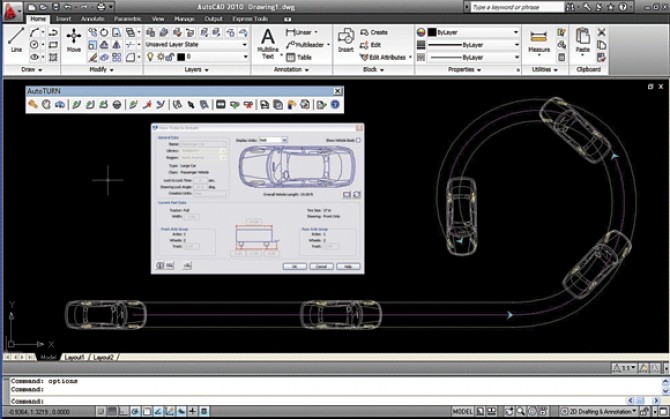
Task: Click the Table annotation tool
Action: pyautogui.click(x=299, y=57)
